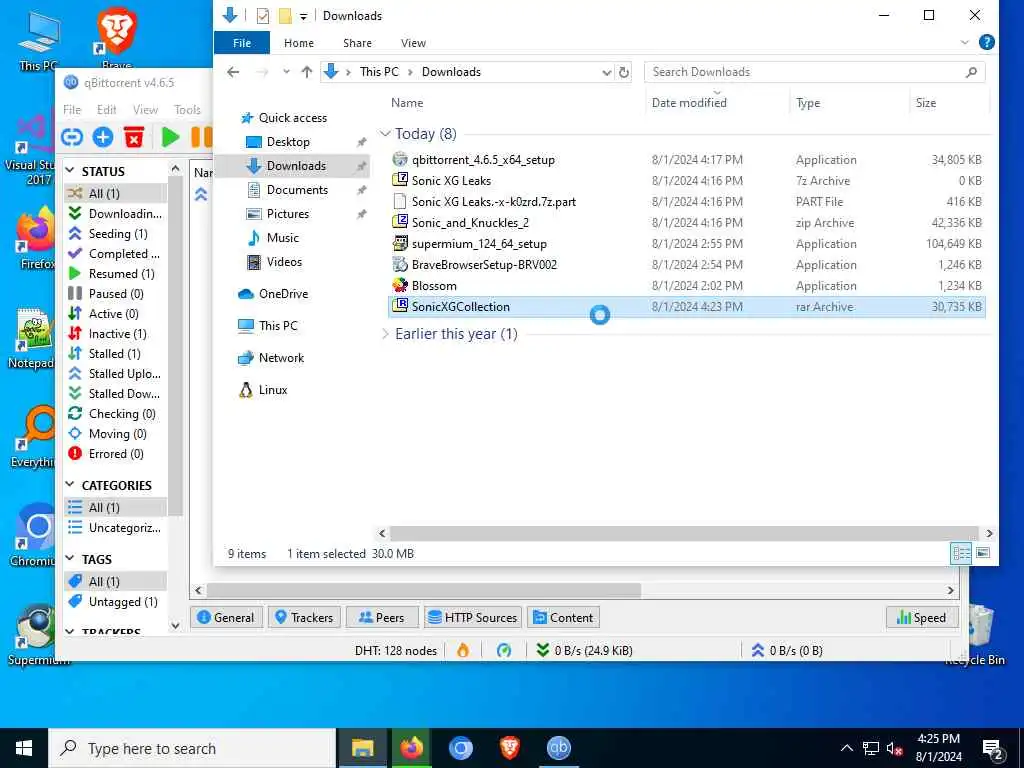Expand the Explorer ribbon chevron
This screenshot has height=768, width=1024.
pyautogui.click(x=965, y=42)
